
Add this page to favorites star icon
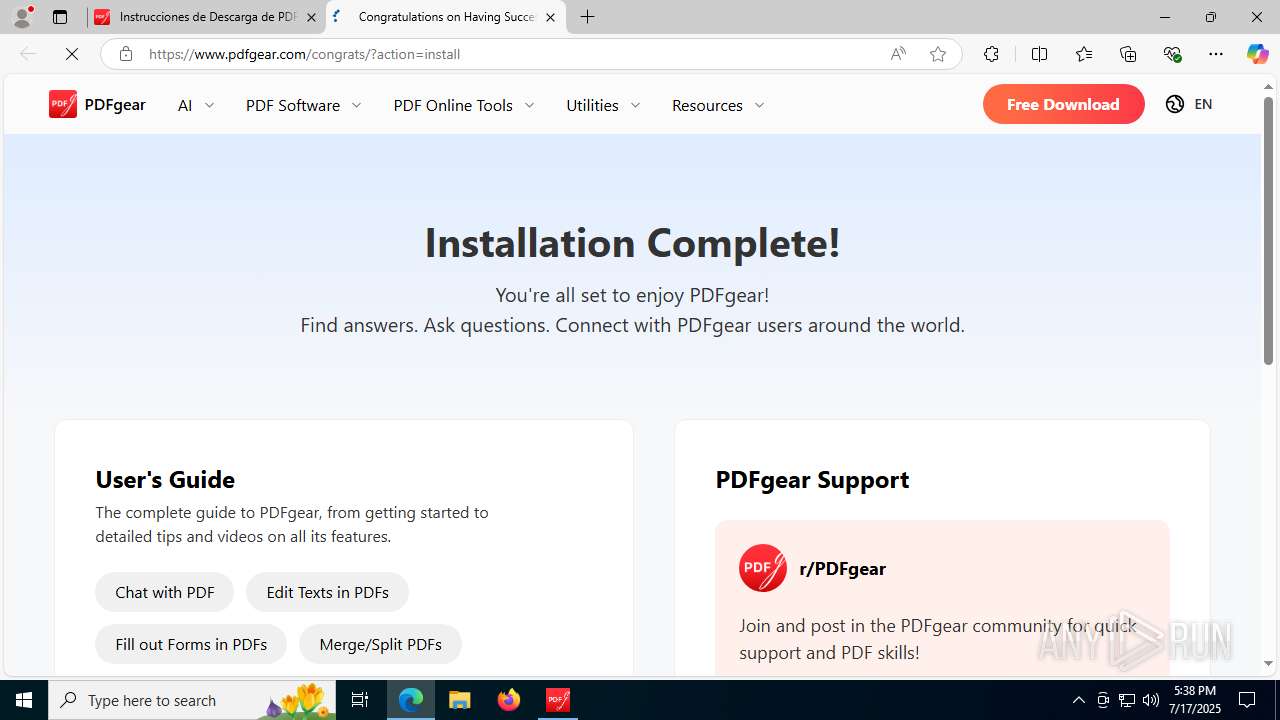coord(938,54)
